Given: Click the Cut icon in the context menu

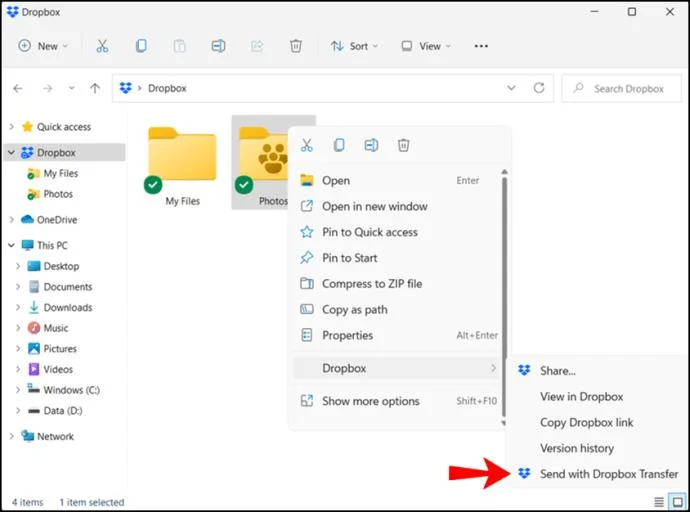Looking at the screenshot, I should pyautogui.click(x=307, y=145).
